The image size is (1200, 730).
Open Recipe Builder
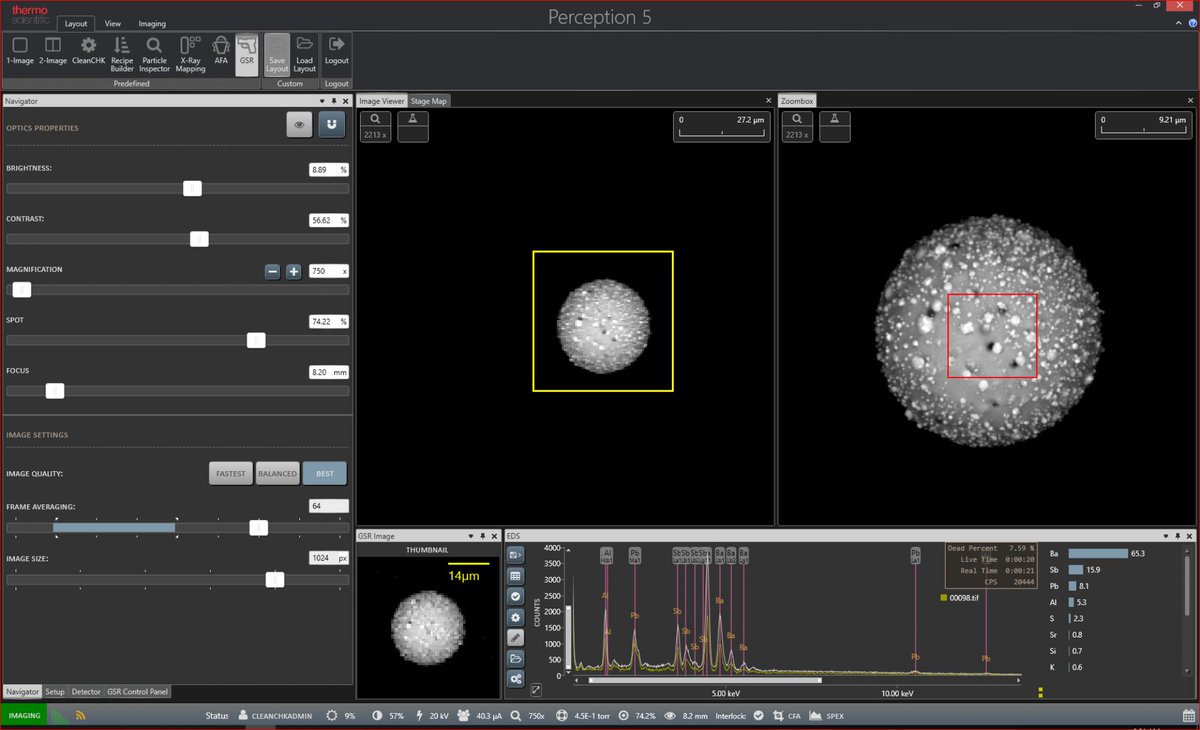122,54
